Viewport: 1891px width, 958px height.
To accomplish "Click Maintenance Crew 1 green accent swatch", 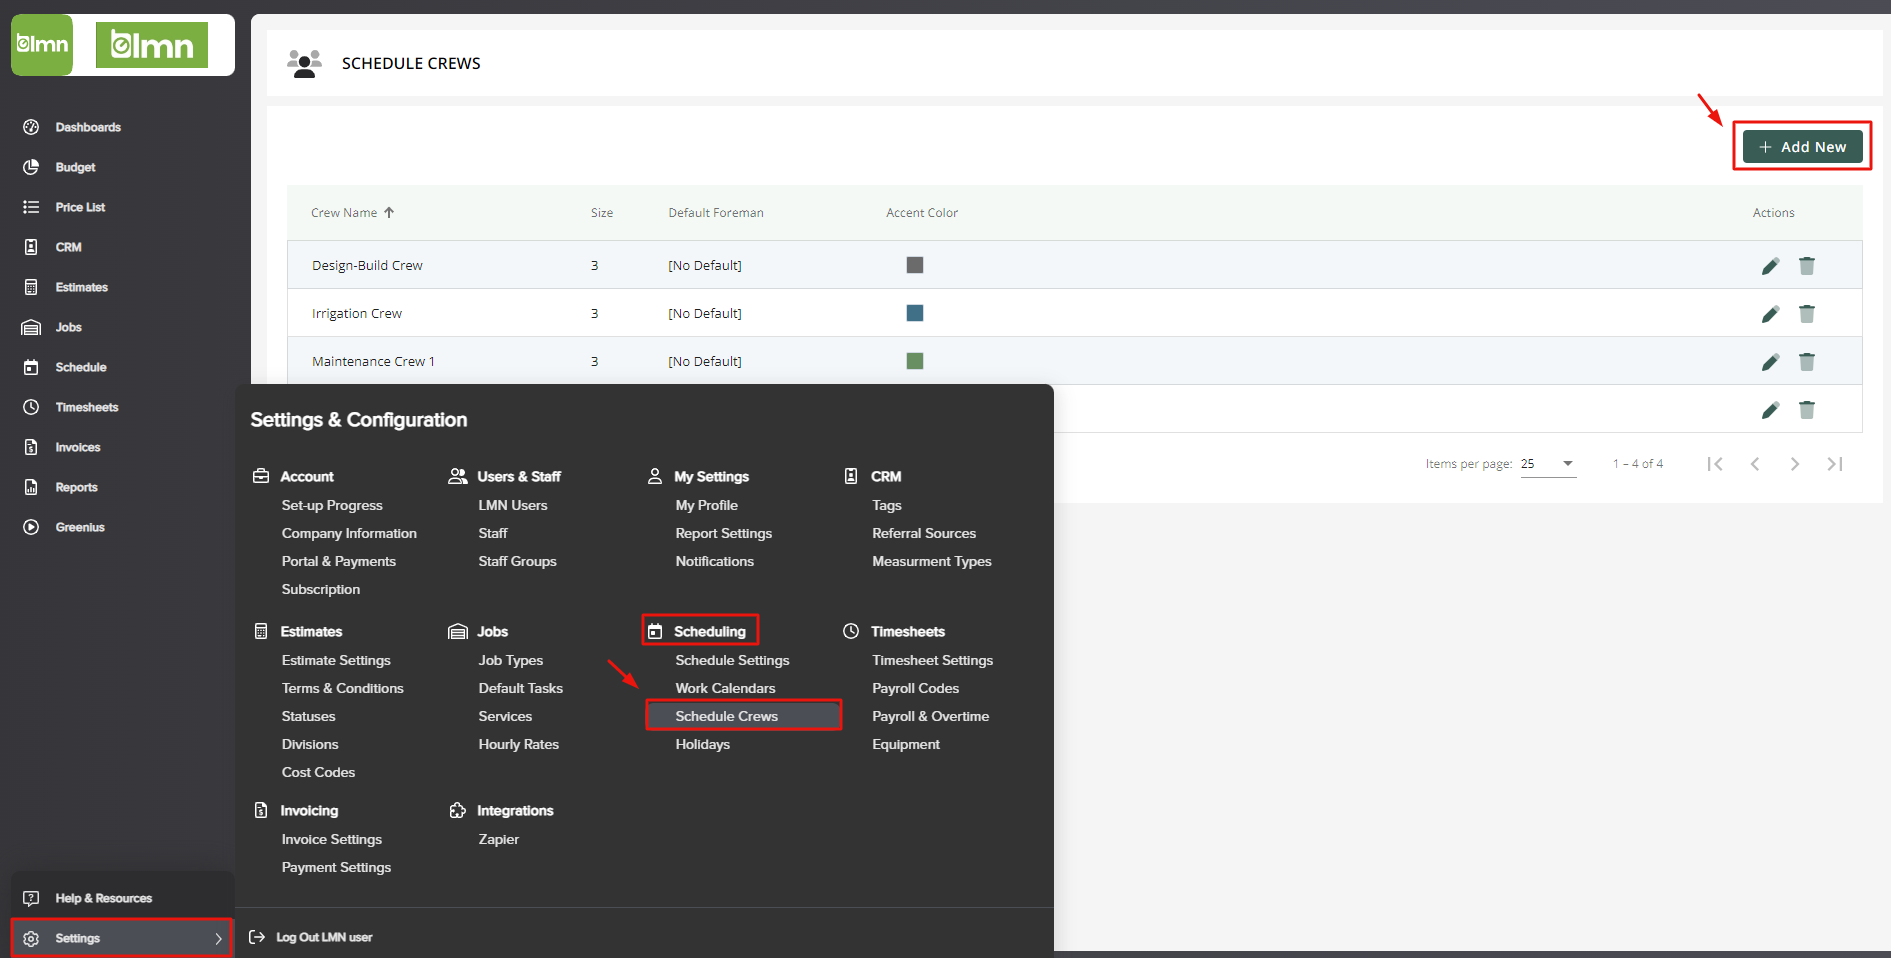I will [x=915, y=361].
